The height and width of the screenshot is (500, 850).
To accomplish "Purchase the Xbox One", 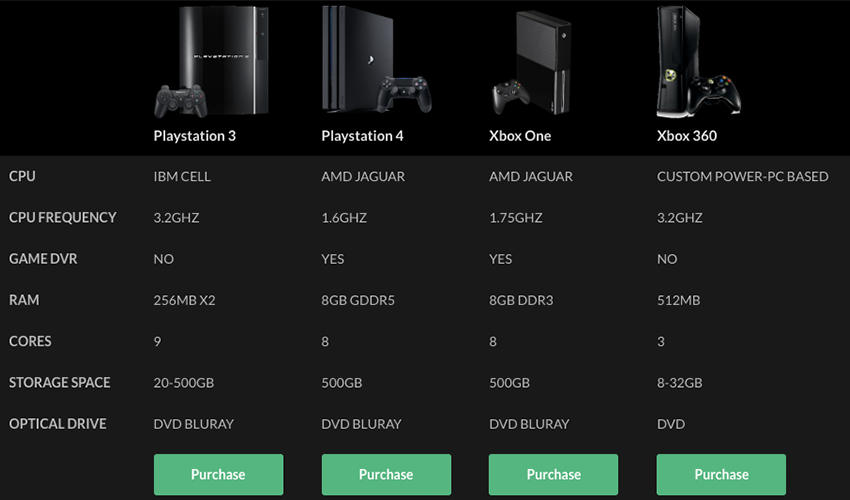I will tap(553, 475).
